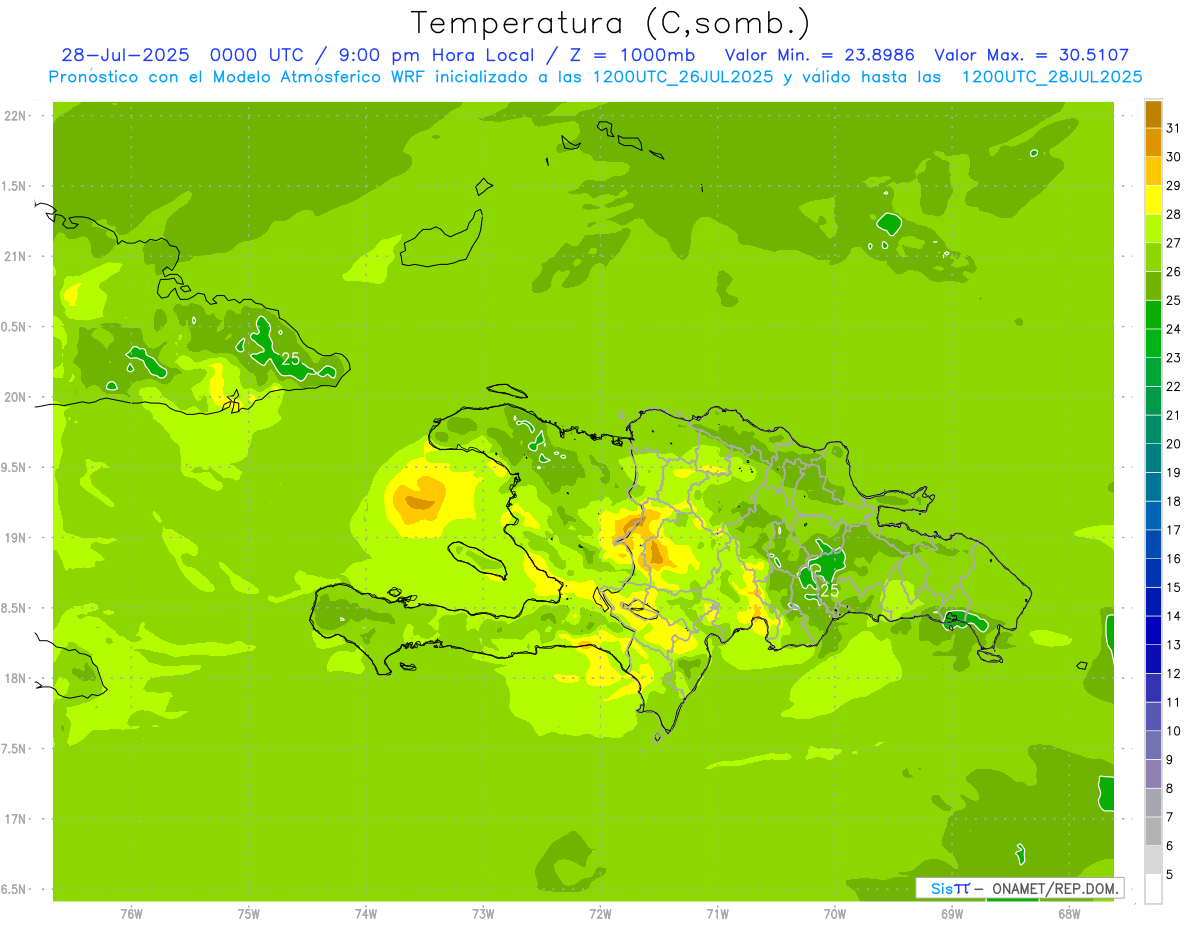Pick the orange legend swatch between 30 and 31
This screenshot has width=1200, height=927.
coord(1153,143)
